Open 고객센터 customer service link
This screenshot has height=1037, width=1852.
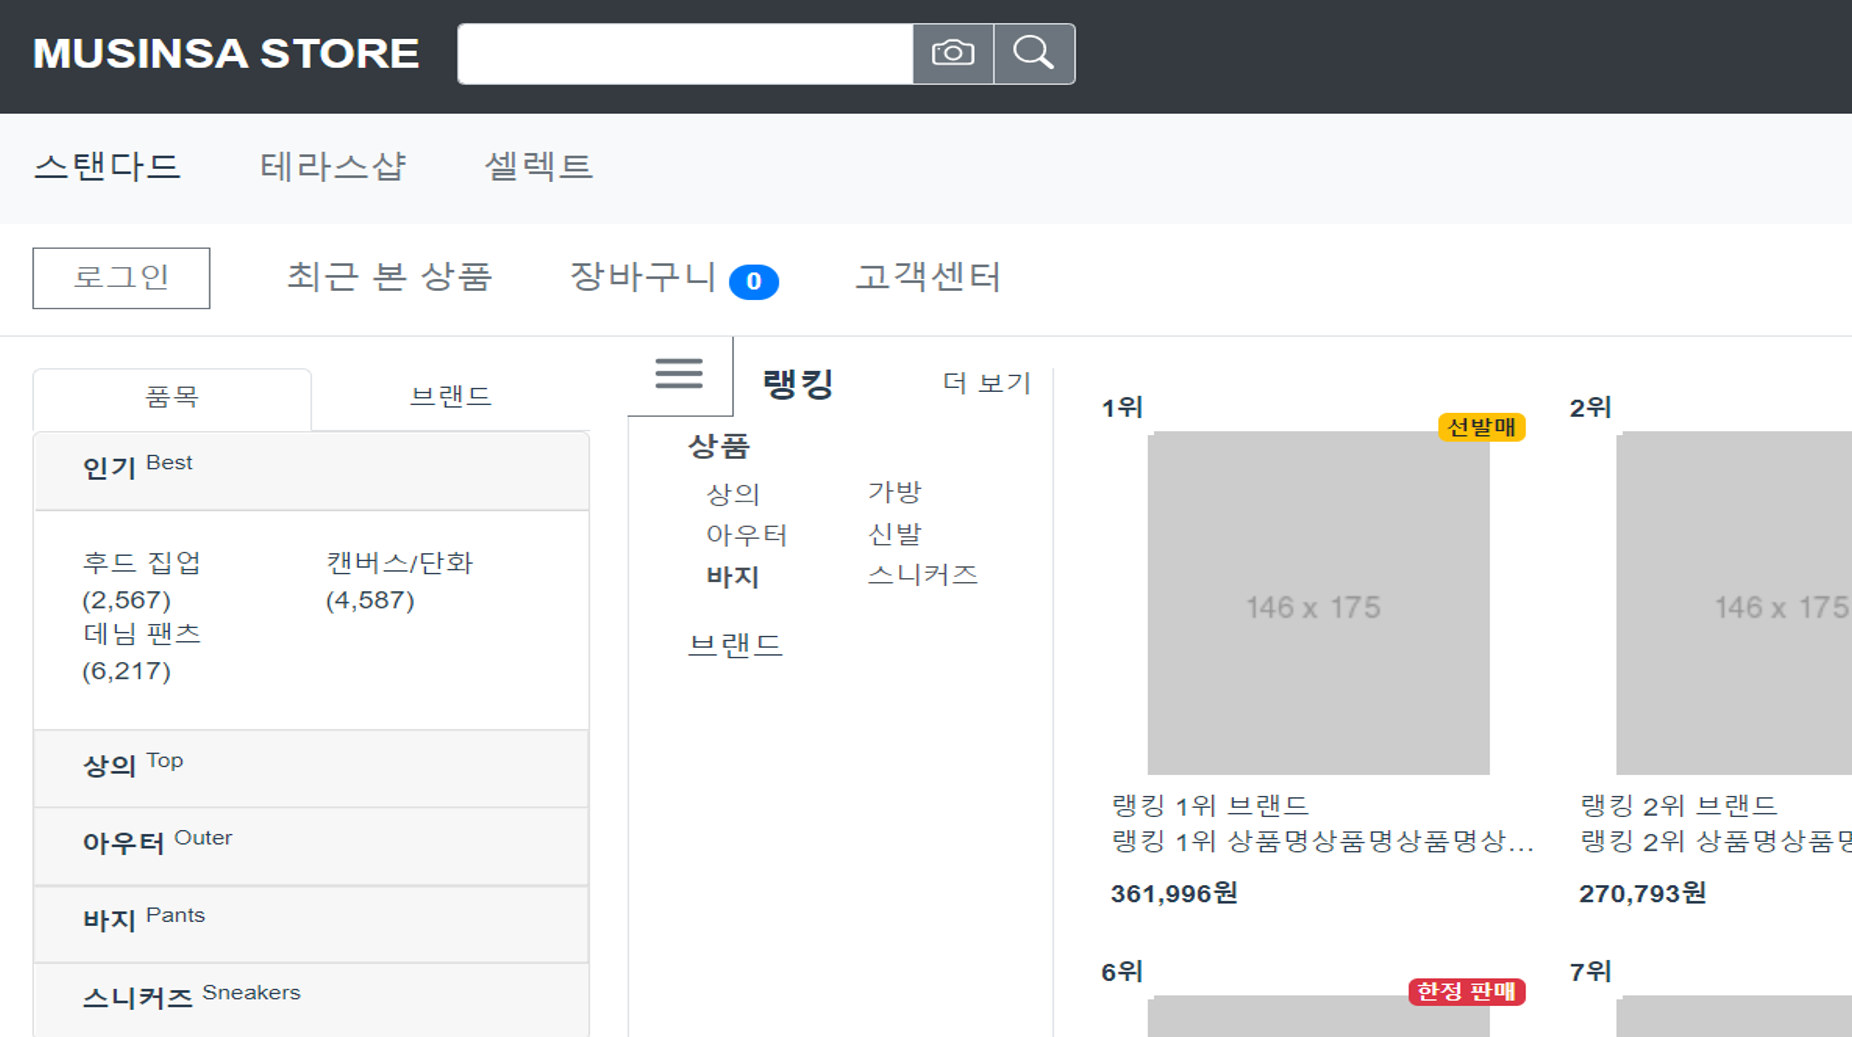click(x=928, y=277)
